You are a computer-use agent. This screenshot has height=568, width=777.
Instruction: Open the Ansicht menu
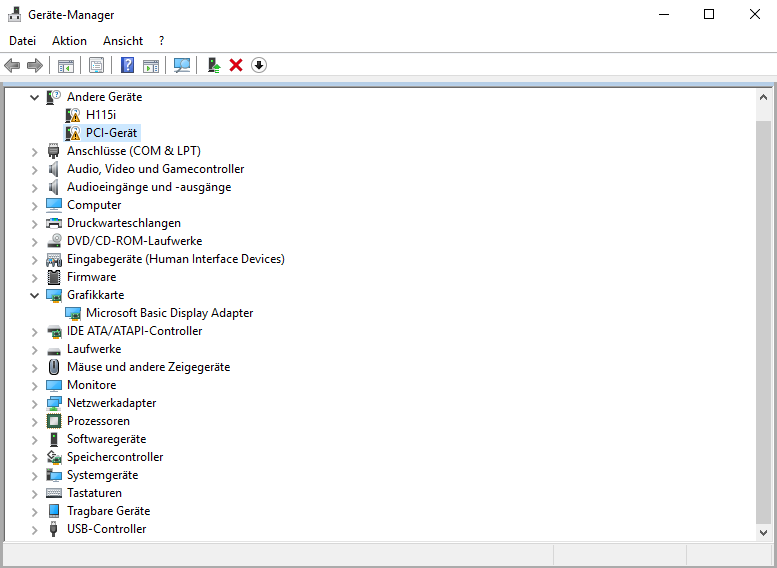click(x=123, y=41)
